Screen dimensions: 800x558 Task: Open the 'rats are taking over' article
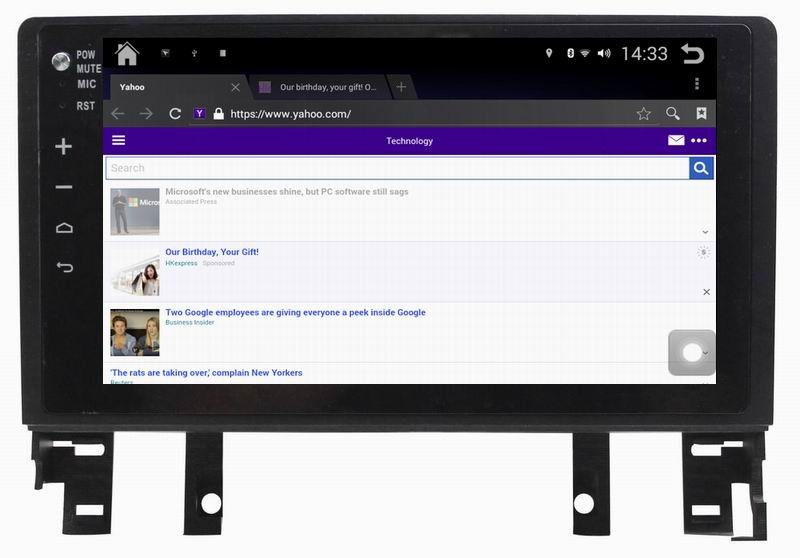tap(206, 373)
